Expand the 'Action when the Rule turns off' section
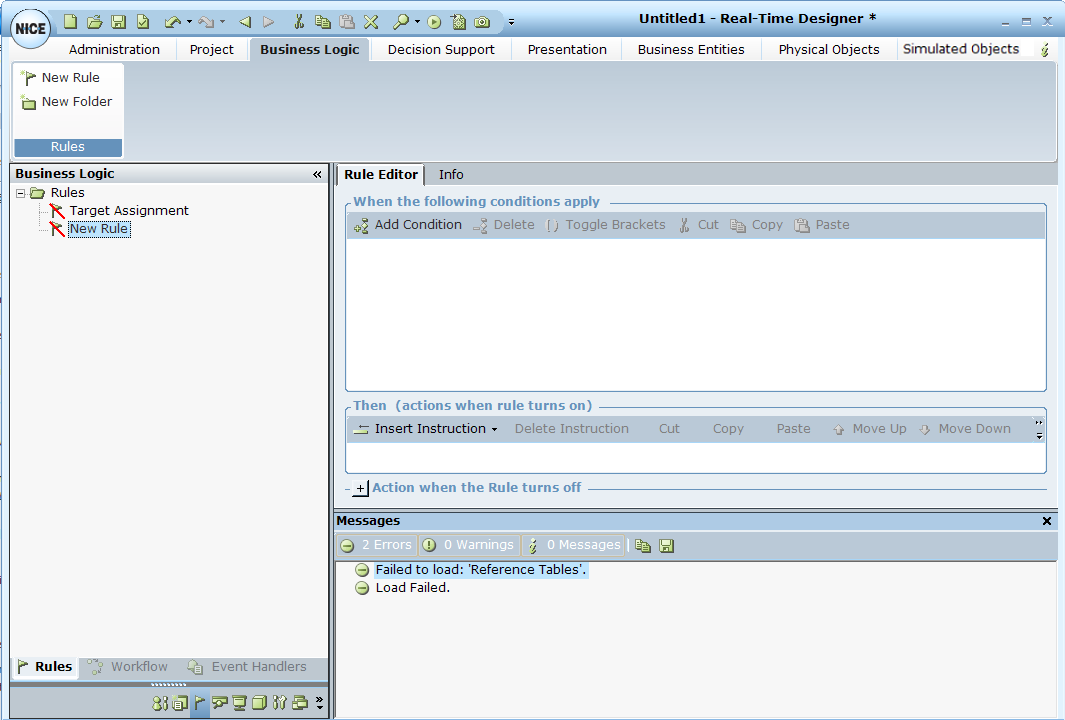 (x=361, y=488)
